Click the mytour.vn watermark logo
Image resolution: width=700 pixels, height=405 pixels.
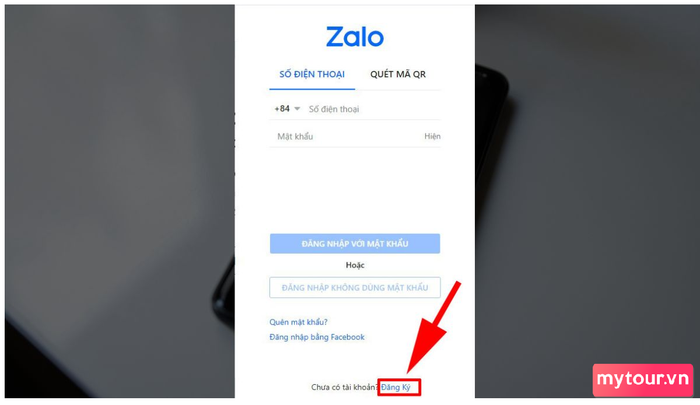(x=643, y=380)
